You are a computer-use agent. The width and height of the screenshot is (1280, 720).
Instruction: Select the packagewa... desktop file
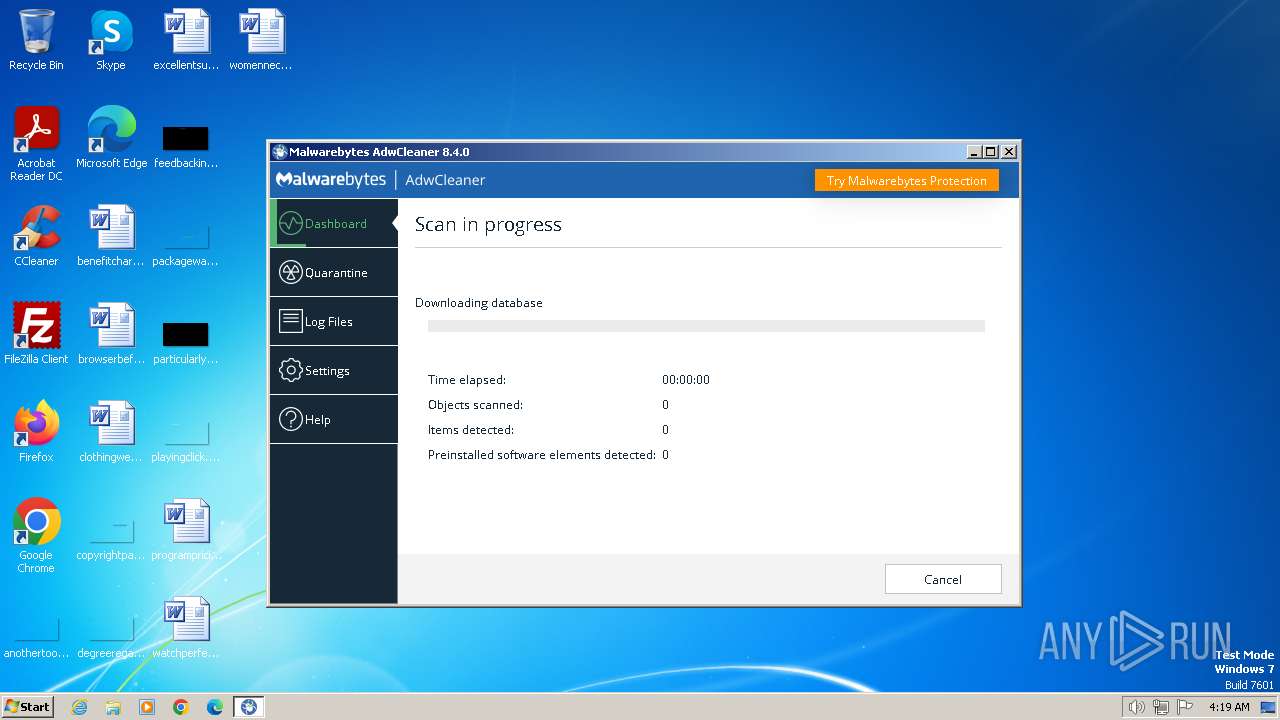(186, 243)
